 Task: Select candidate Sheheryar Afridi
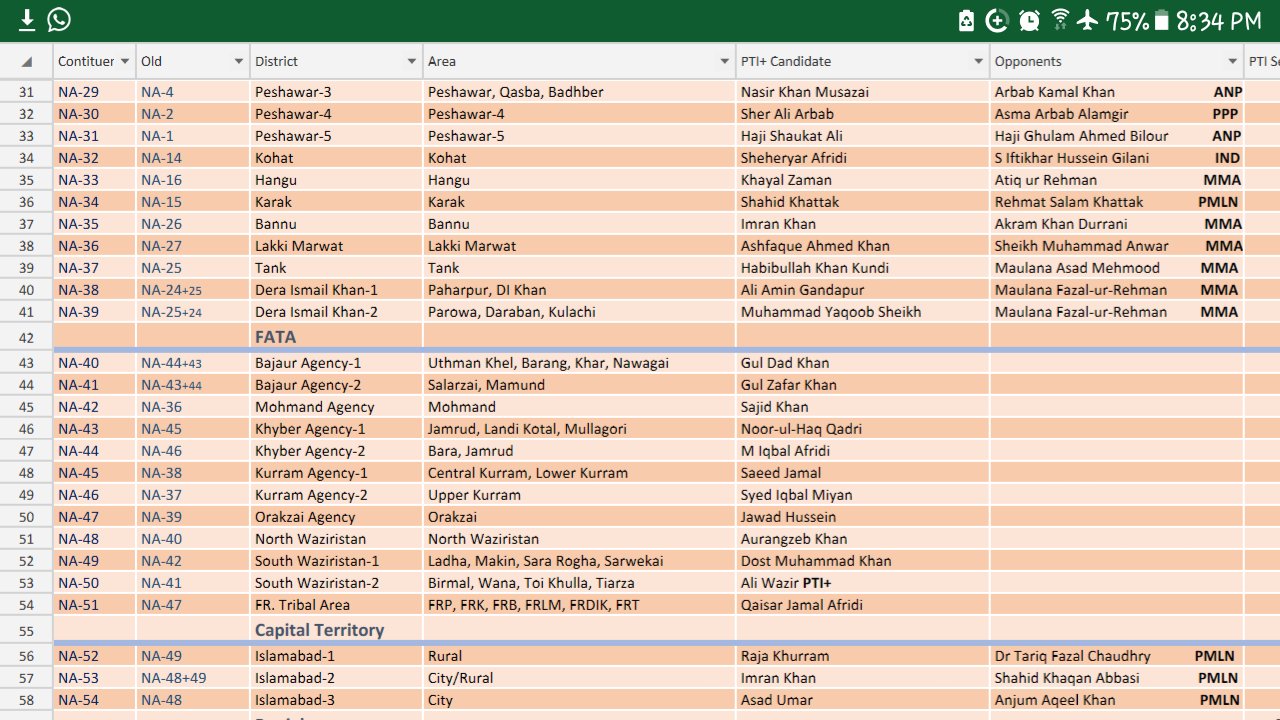pos(863,158)
